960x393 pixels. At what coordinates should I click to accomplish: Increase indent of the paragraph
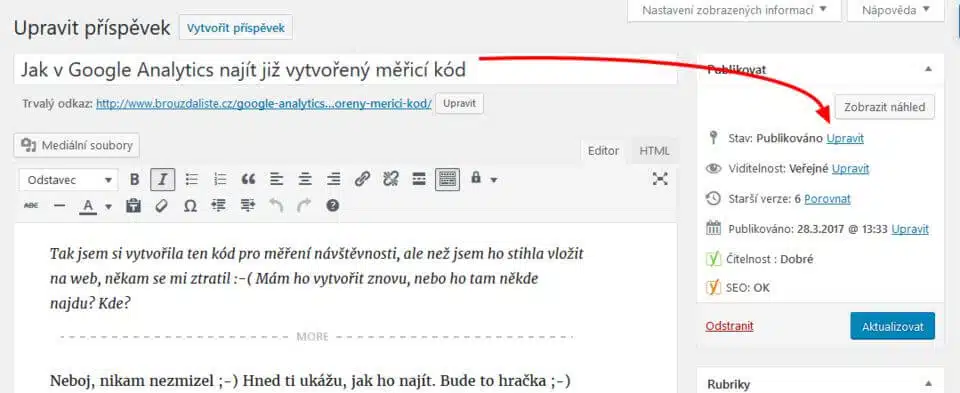[247, 206]
